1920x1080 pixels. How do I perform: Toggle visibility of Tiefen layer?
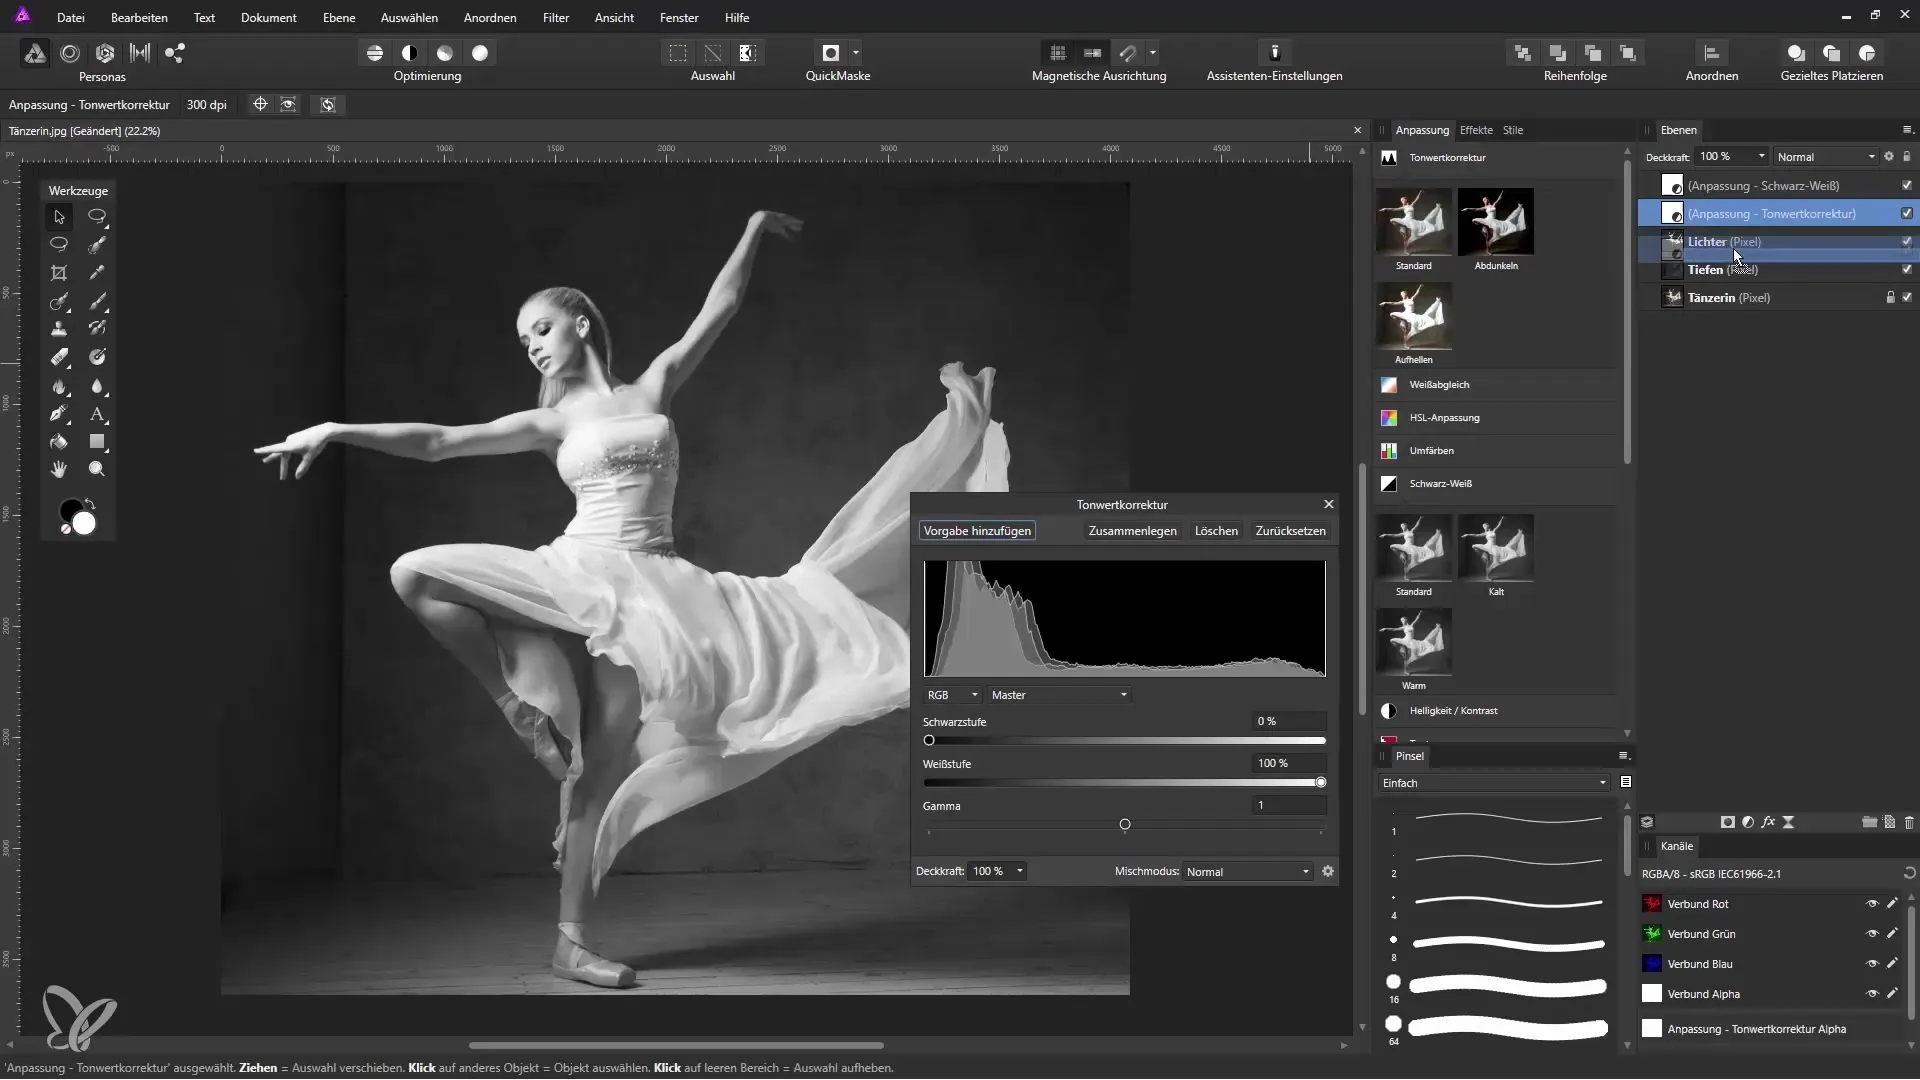tap(1907, 269)
